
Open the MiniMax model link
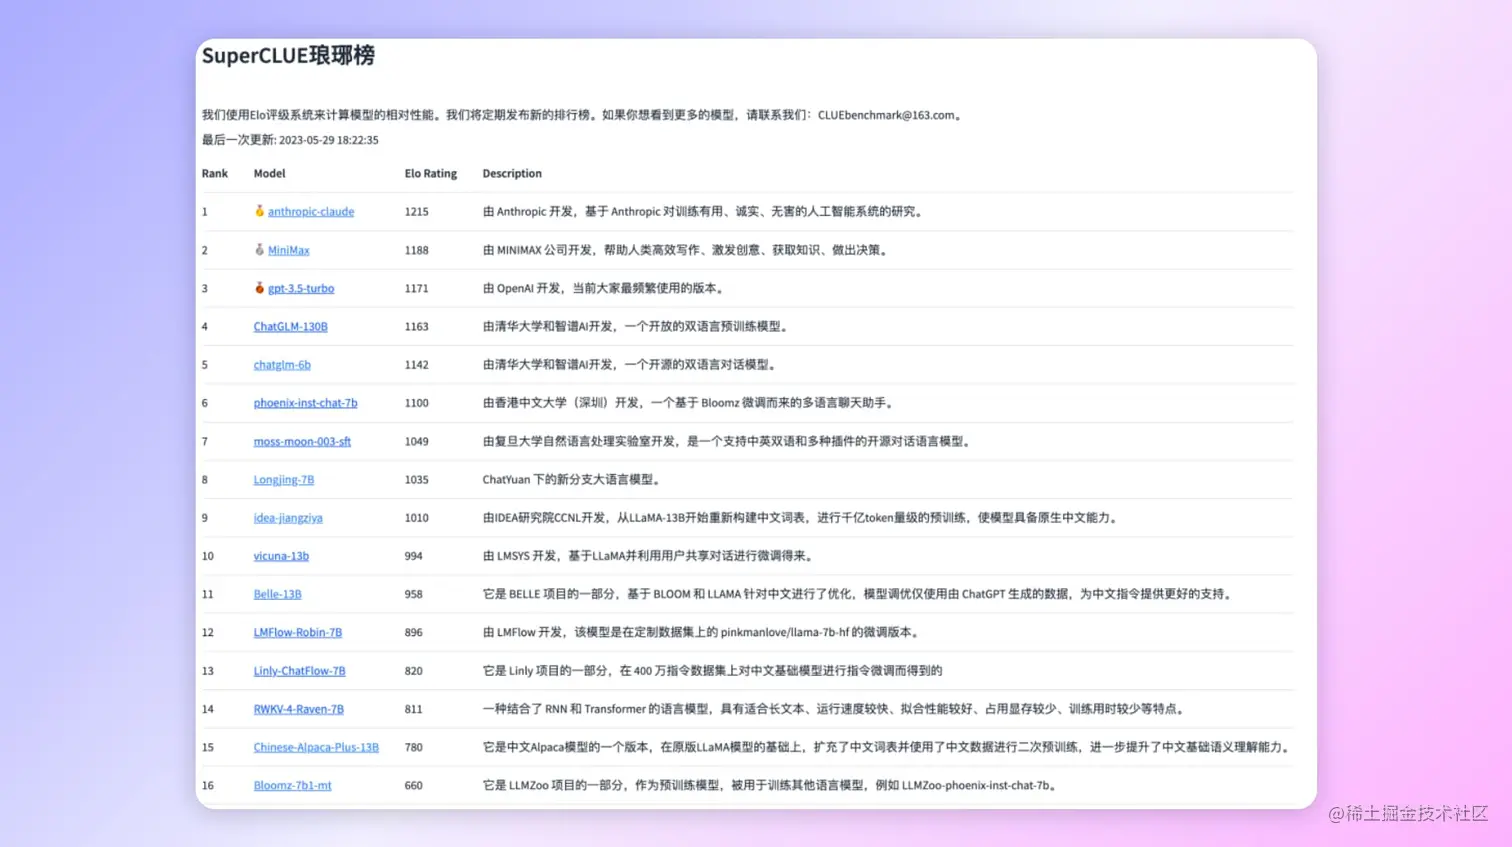coord(289,250)
